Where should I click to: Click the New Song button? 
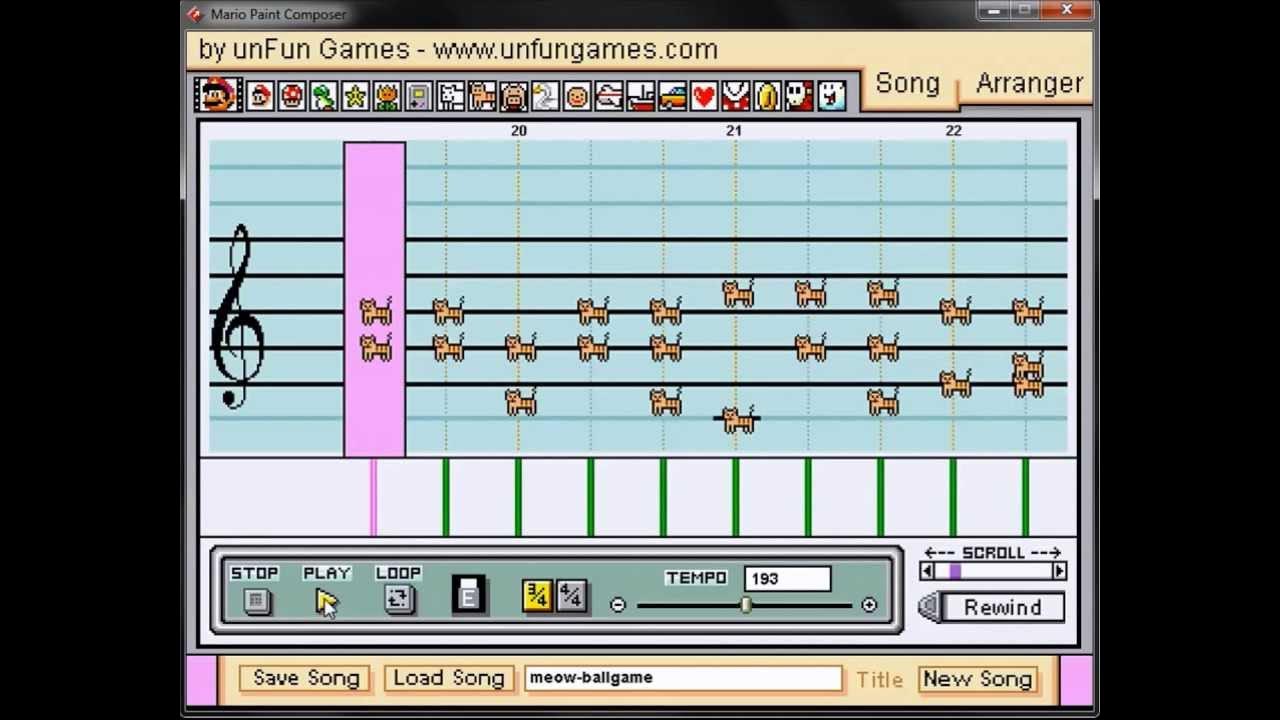(x=977, y=679)
